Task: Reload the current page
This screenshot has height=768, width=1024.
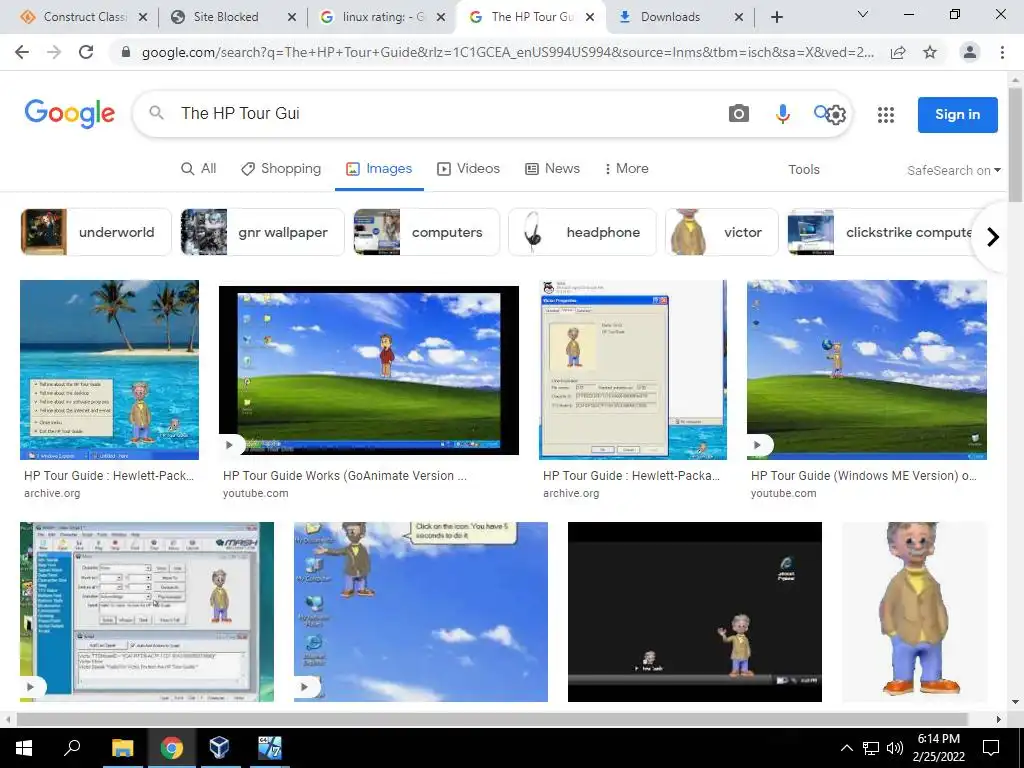Action: (86, 52)
